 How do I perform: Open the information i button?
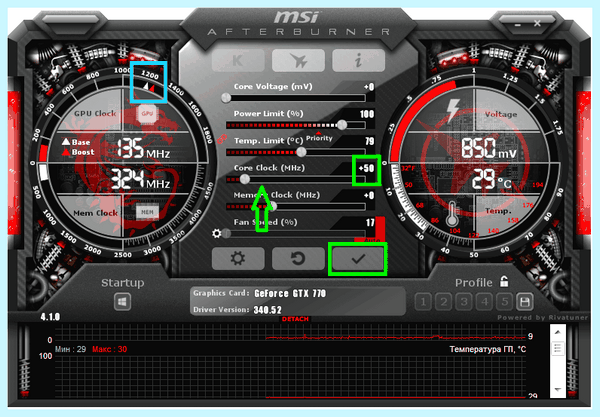(x=359, y=60)
